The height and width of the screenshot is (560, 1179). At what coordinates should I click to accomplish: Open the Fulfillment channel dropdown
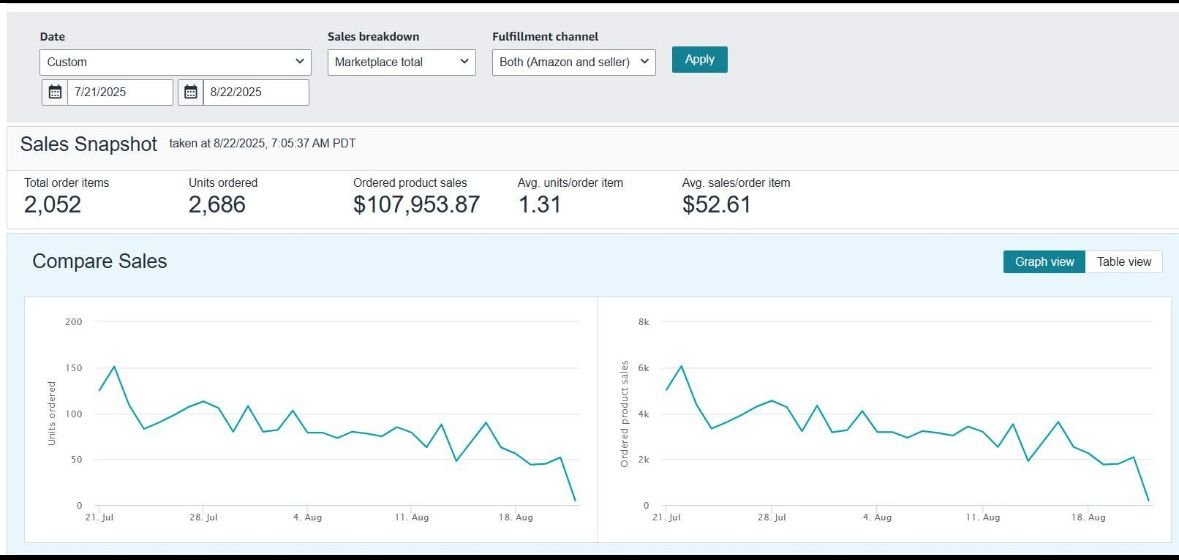[574, 62]
